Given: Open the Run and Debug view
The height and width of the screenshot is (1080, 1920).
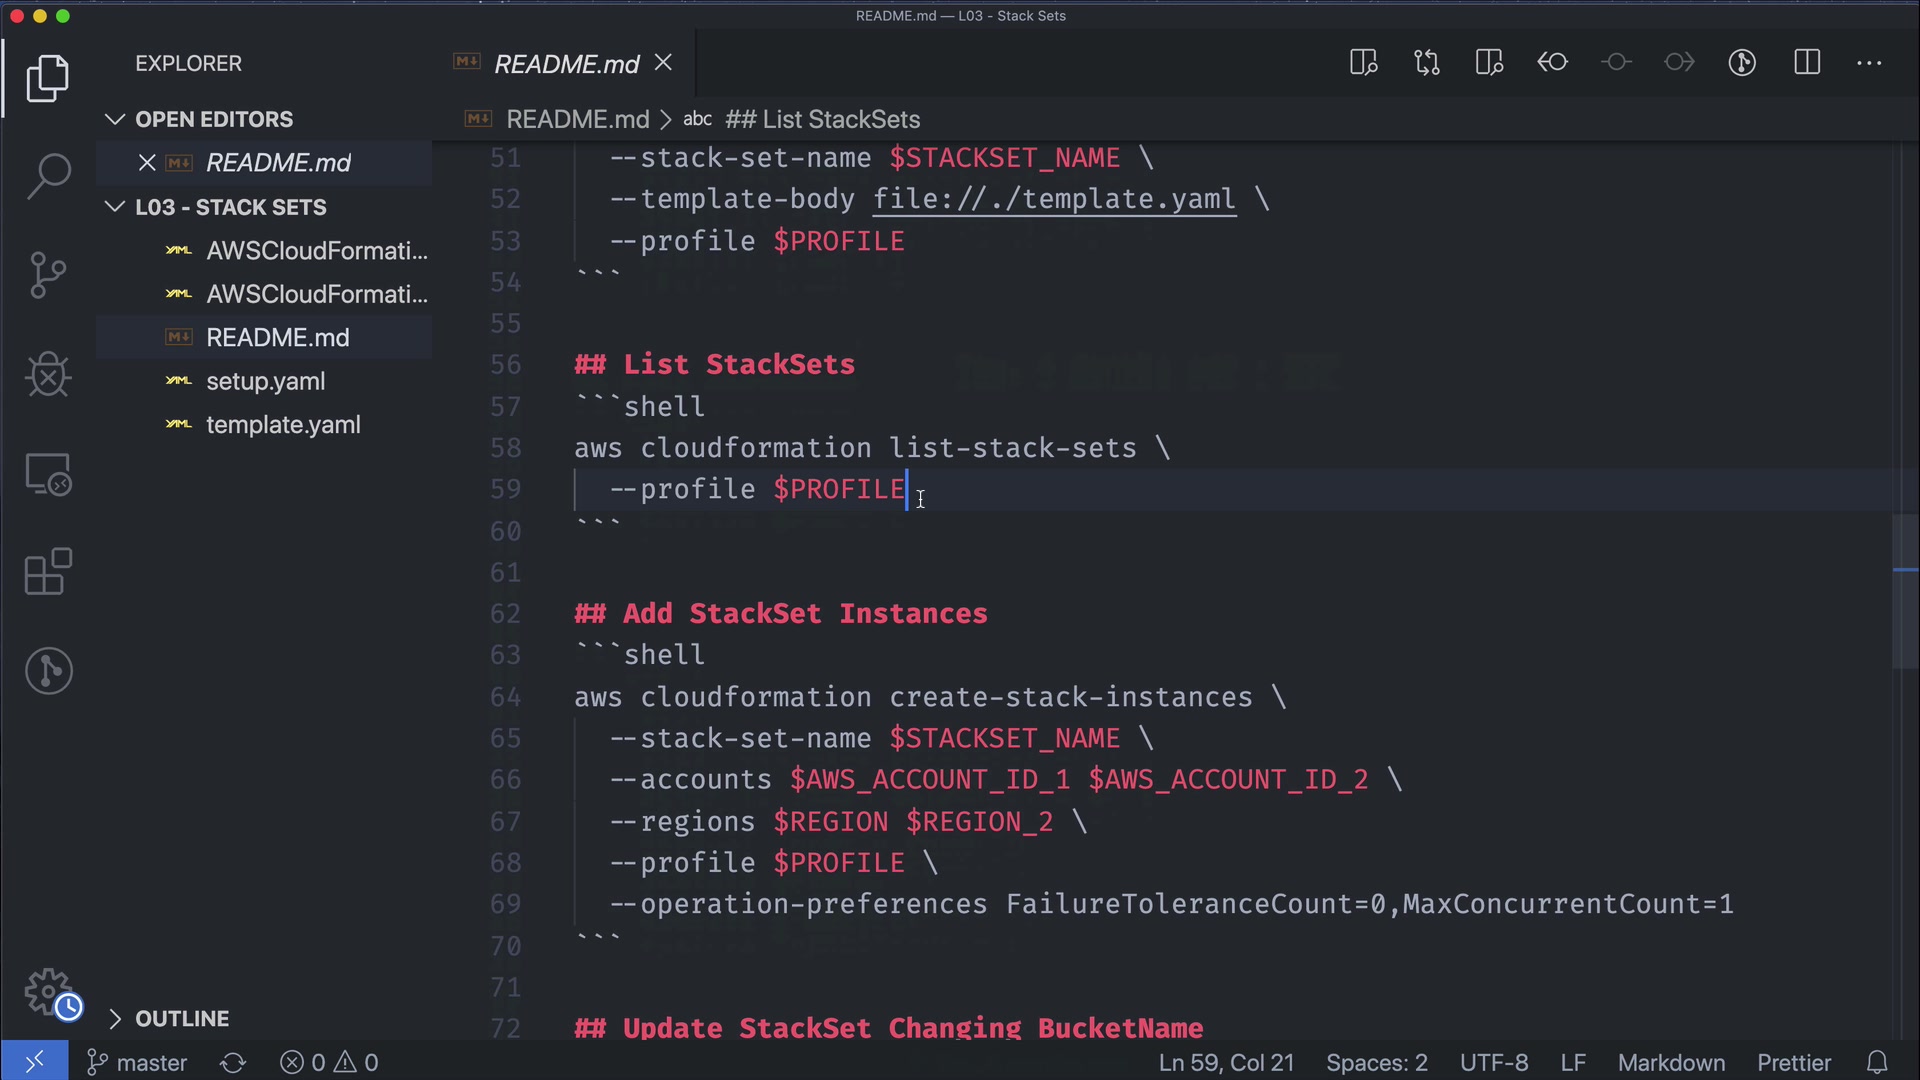Looking at the screenshot, I should [48, 375].
